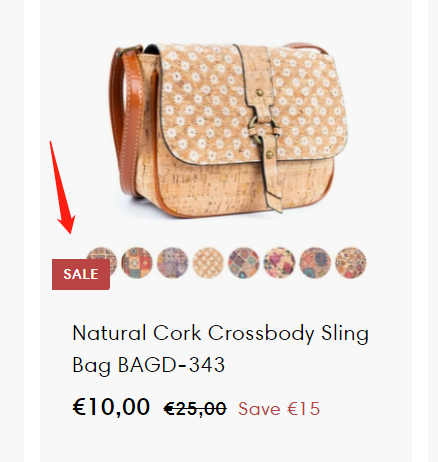Open the cork crossbody bag product image
438x462 pixels.
(x=228, y=129)
